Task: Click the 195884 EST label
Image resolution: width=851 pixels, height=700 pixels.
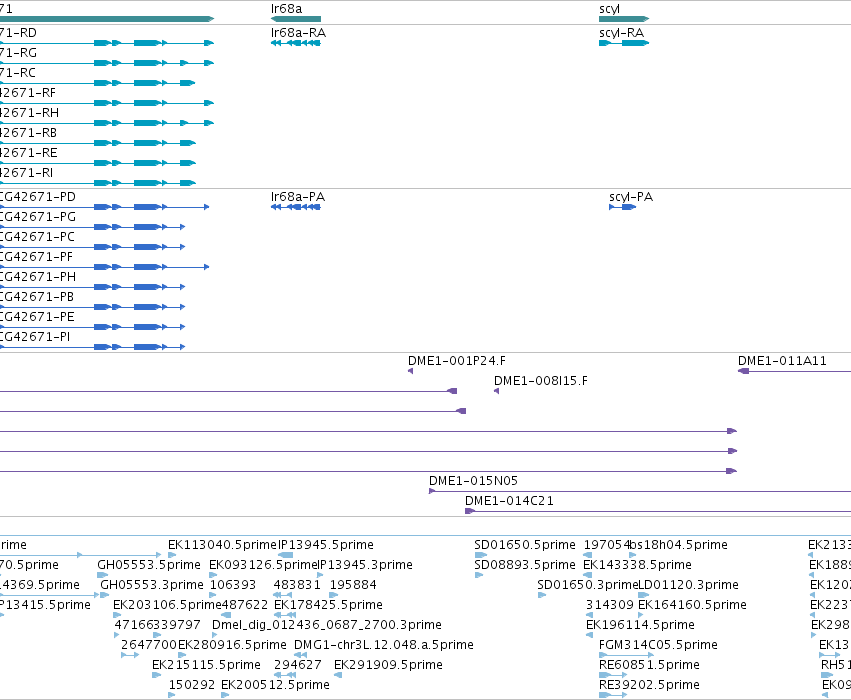Action: click(x=353, y=585)
